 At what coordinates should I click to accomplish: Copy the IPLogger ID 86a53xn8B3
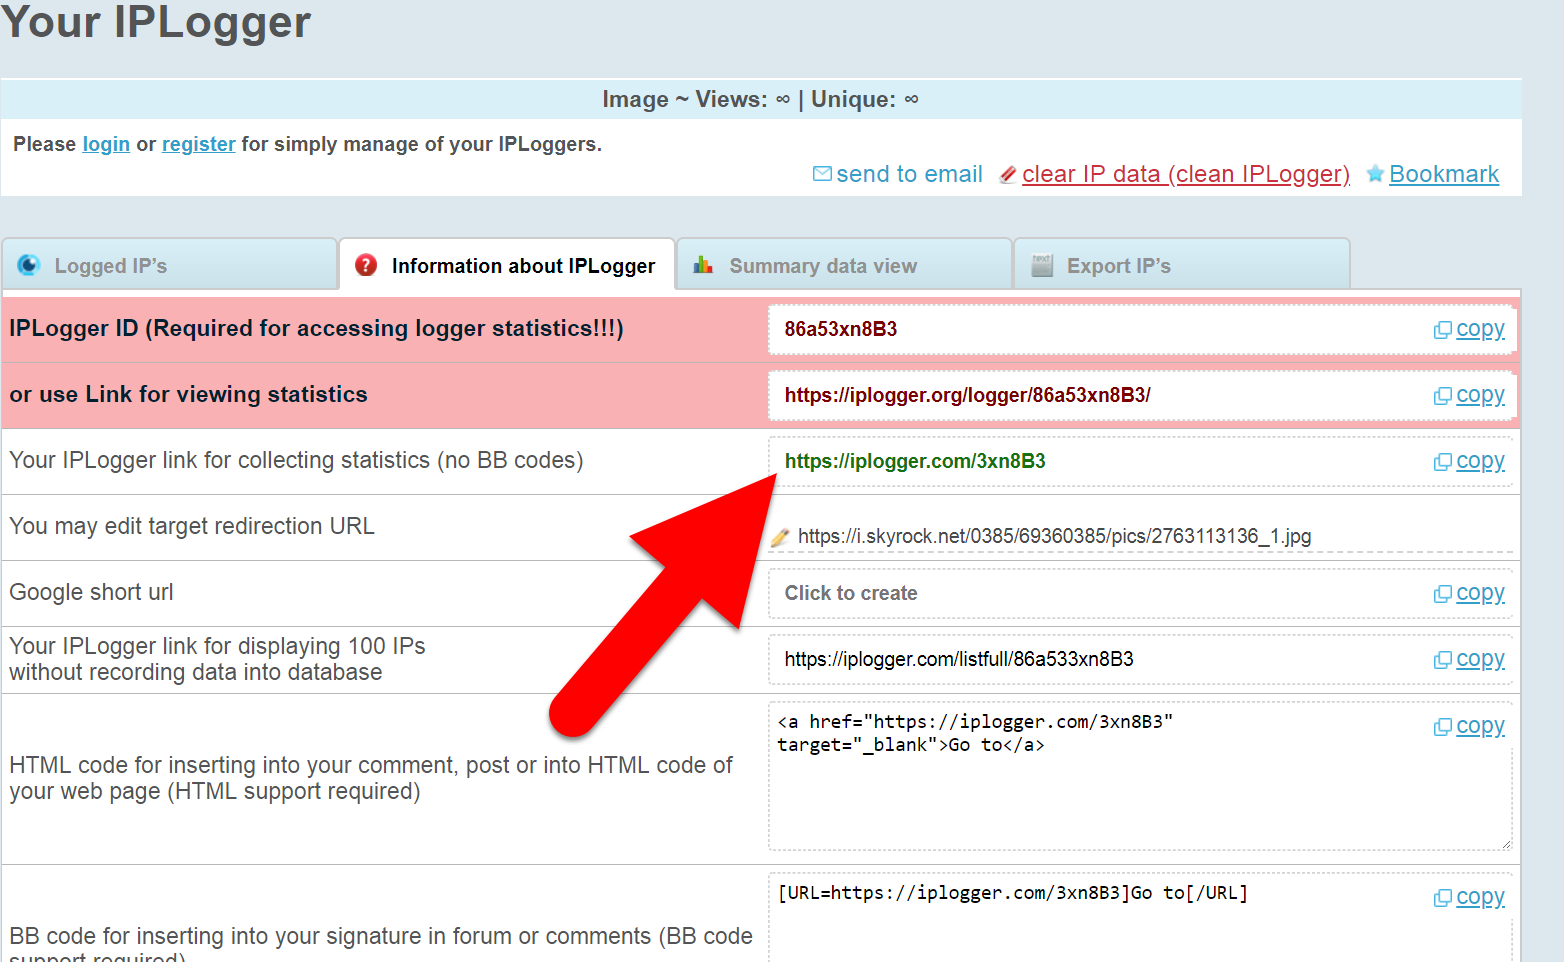pos(1480,329)
